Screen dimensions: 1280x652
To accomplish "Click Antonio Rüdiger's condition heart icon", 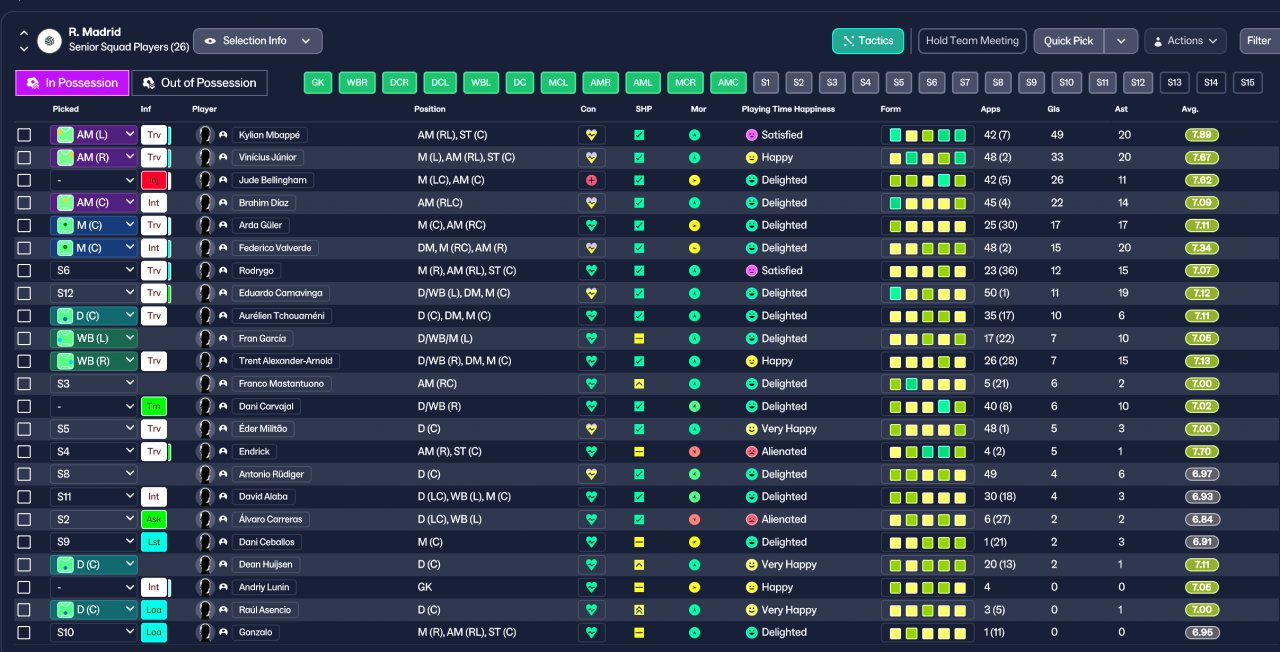I will [x=591, y=474].
